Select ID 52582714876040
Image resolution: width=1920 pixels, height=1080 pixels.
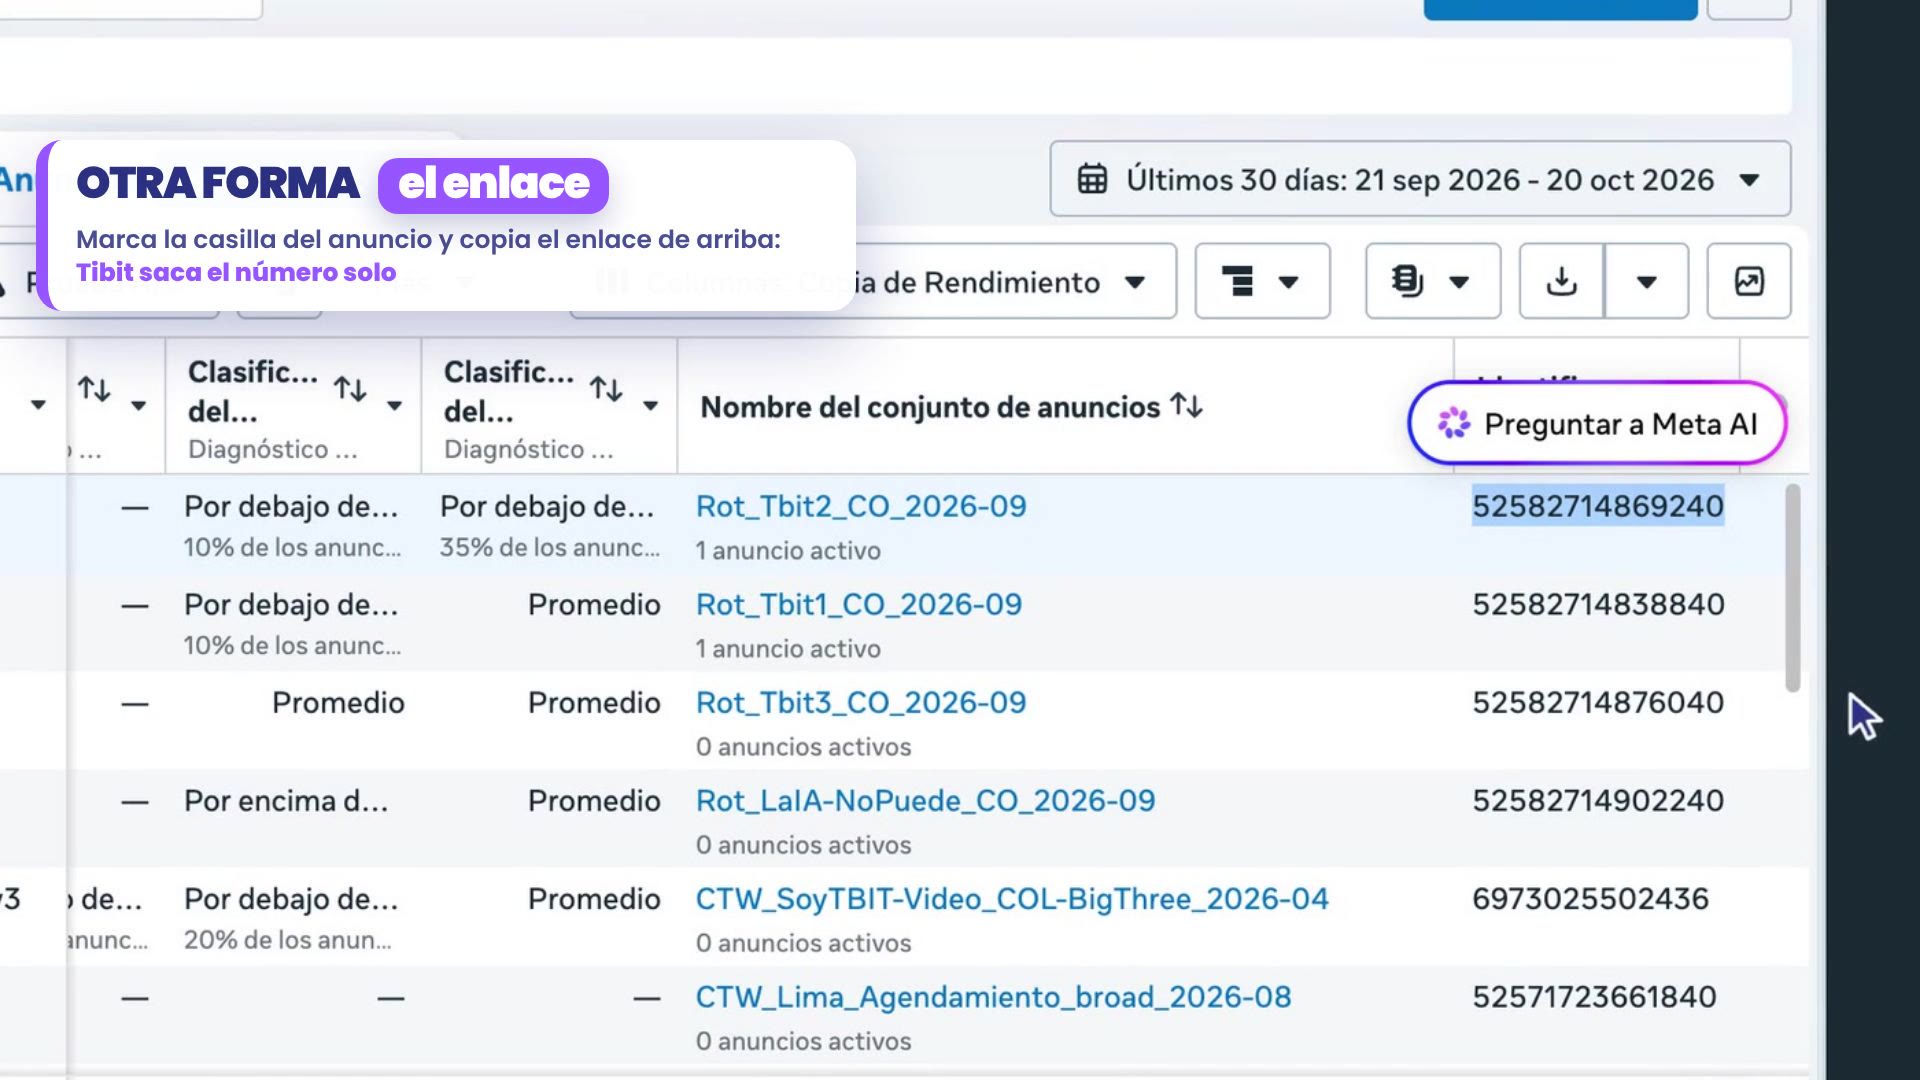[x=1598, y=702]
